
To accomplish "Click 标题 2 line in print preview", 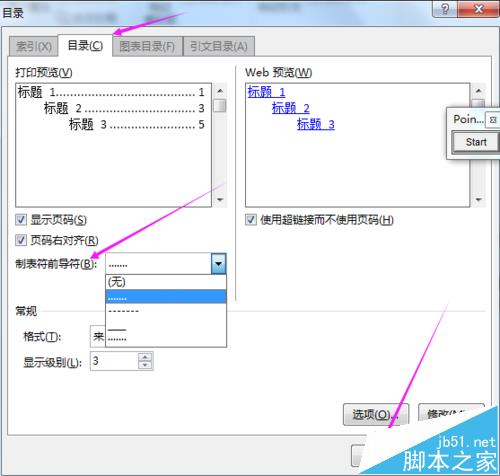I will click(124, 108).
